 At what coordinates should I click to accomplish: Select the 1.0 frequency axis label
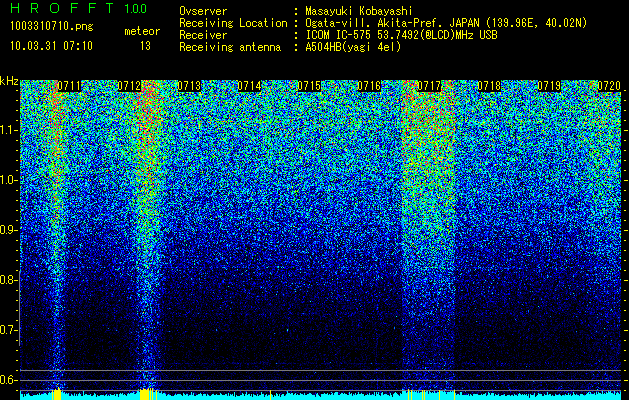pos(9,180)
